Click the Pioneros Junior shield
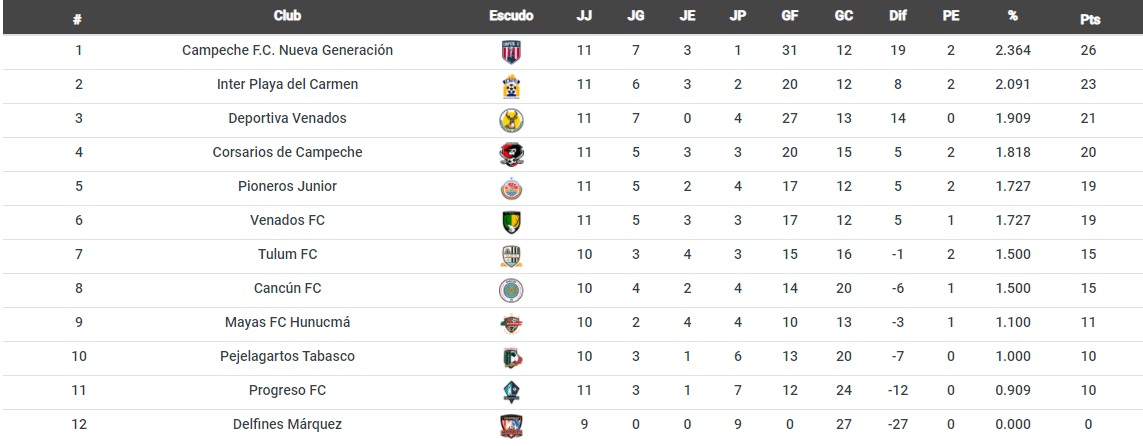 tap(511, 188)
